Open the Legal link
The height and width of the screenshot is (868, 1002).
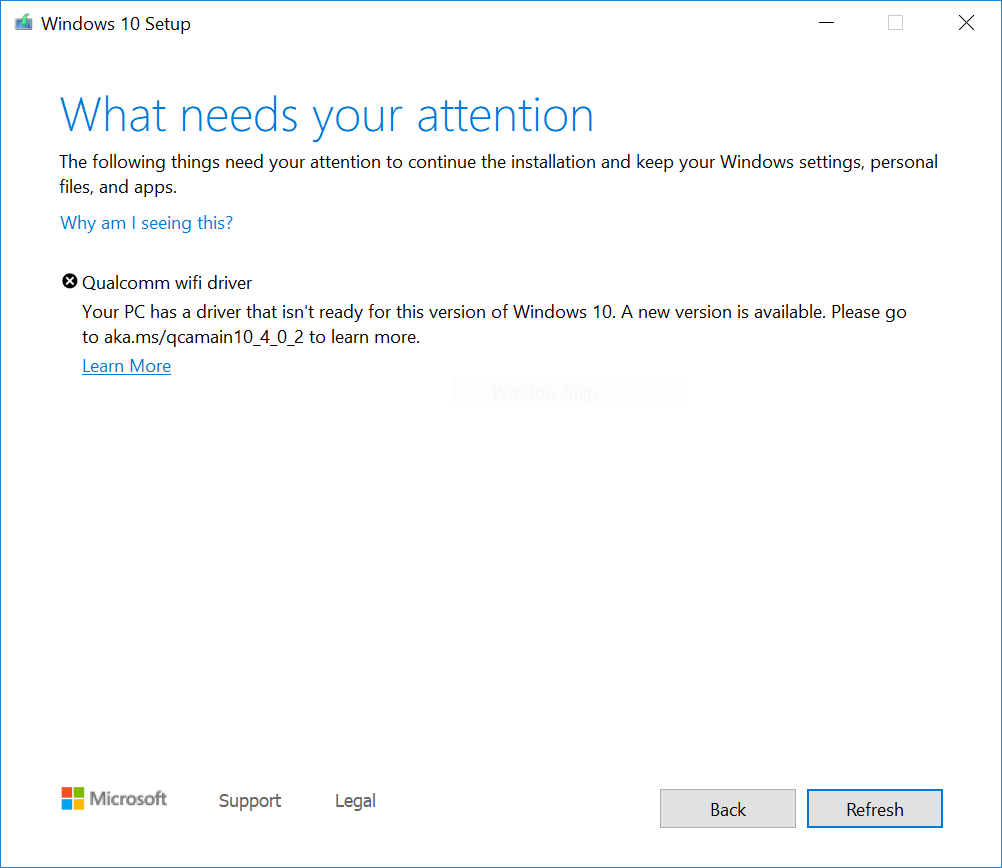355,801
